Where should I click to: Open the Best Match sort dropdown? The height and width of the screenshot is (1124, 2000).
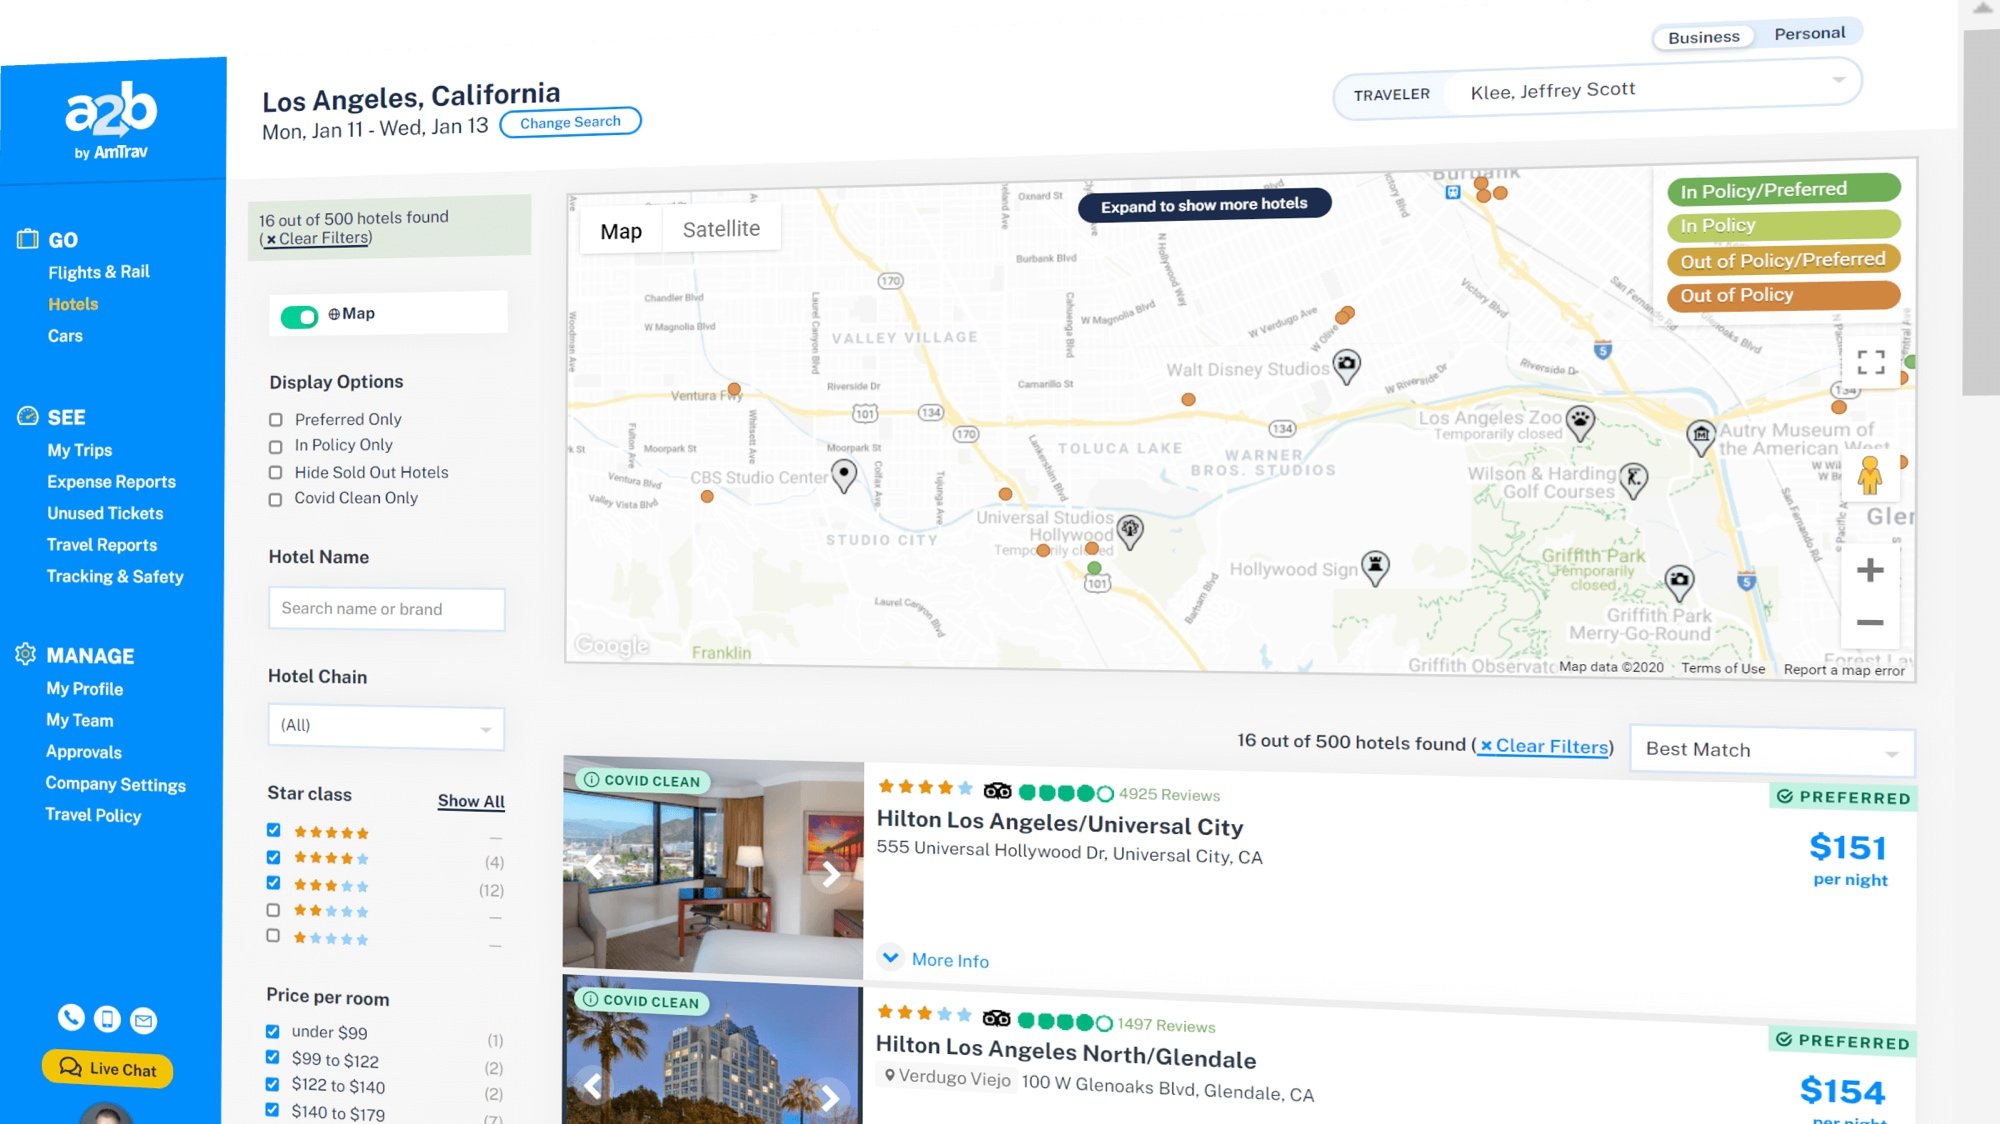1771,751
